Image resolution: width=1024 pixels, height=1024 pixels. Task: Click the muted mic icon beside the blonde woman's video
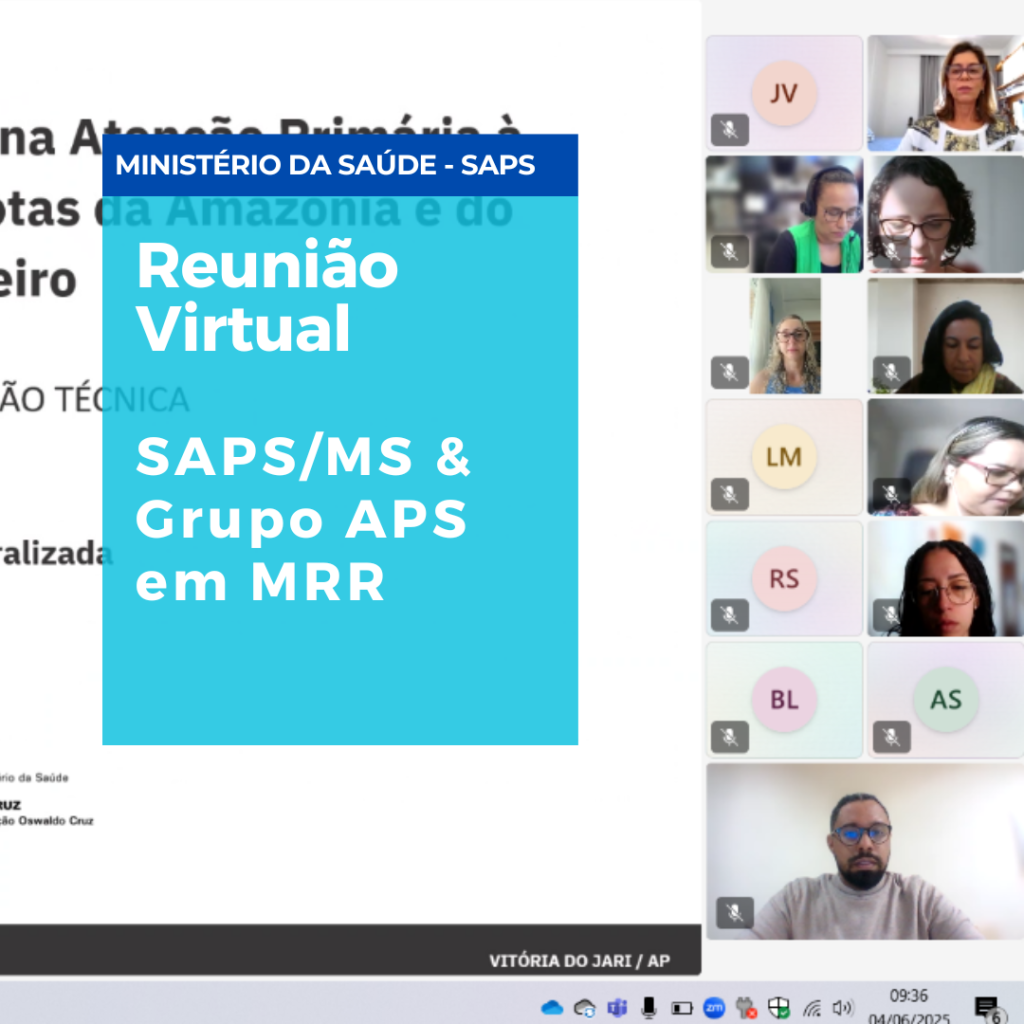[x=729, y=372]
